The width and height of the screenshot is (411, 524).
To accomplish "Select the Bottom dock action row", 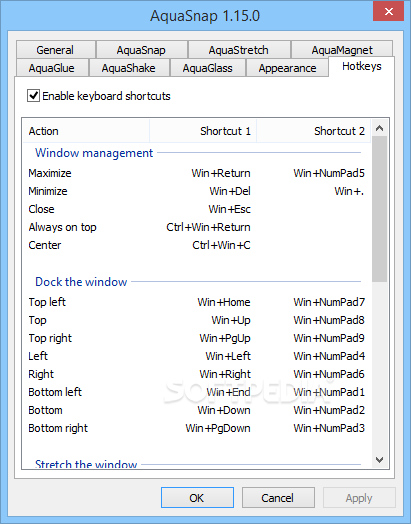I will click(x=197, y=410).
